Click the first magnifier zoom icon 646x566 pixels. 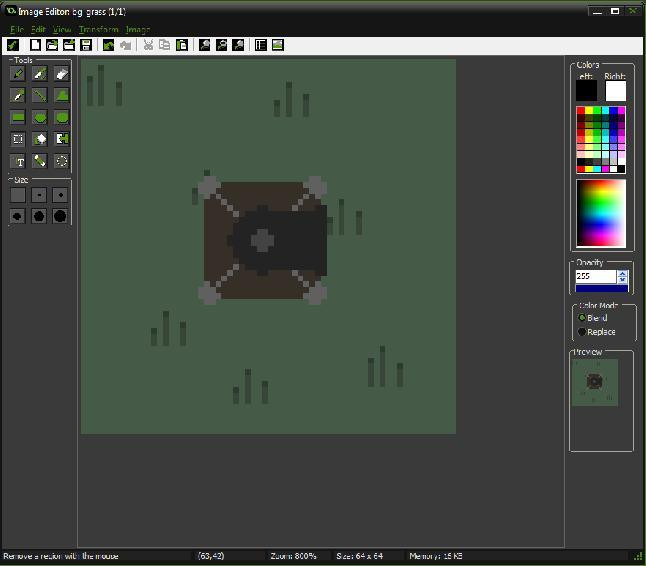click(x=204, y=45)
